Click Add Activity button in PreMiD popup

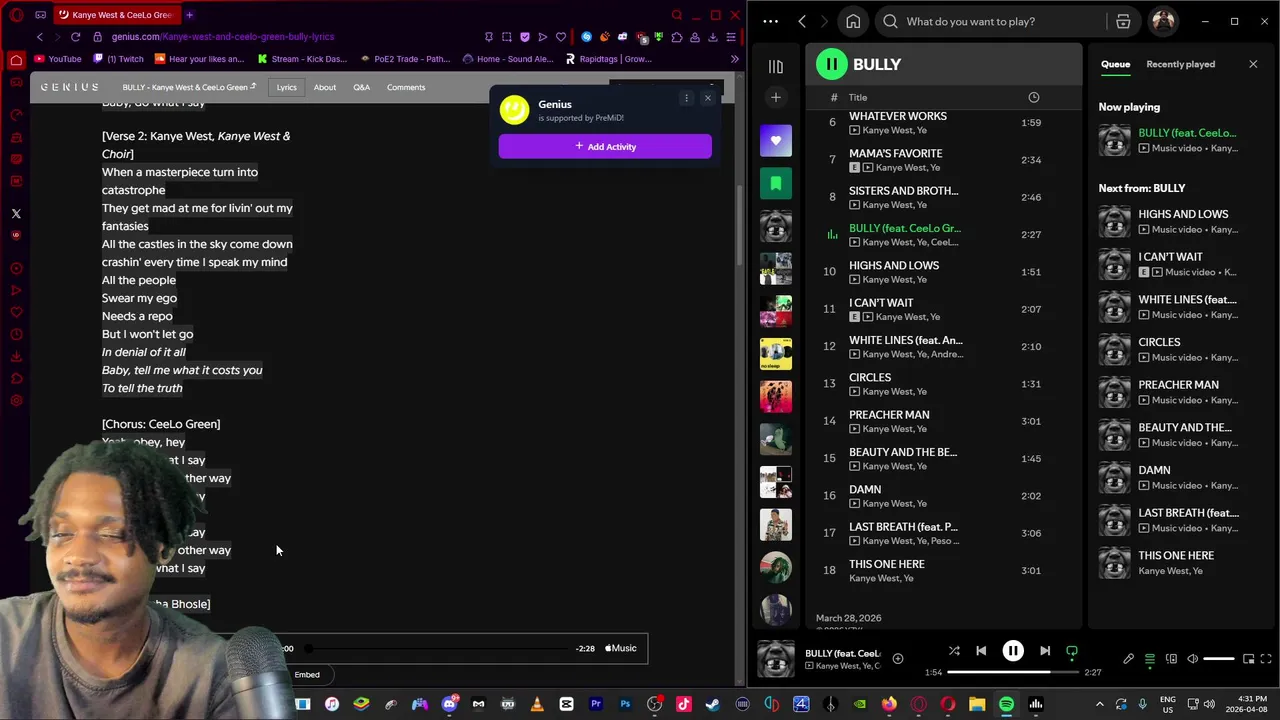(605, 146)
